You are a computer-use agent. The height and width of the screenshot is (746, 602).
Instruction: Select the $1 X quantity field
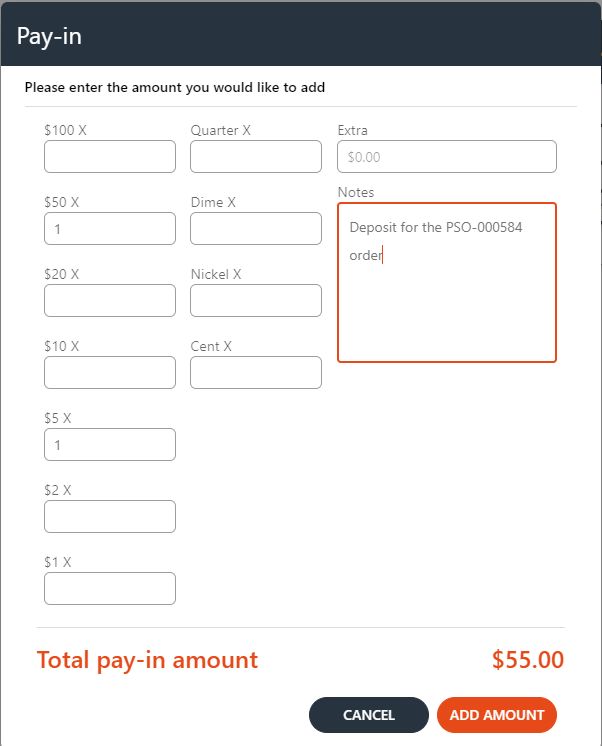coord(110,589)
